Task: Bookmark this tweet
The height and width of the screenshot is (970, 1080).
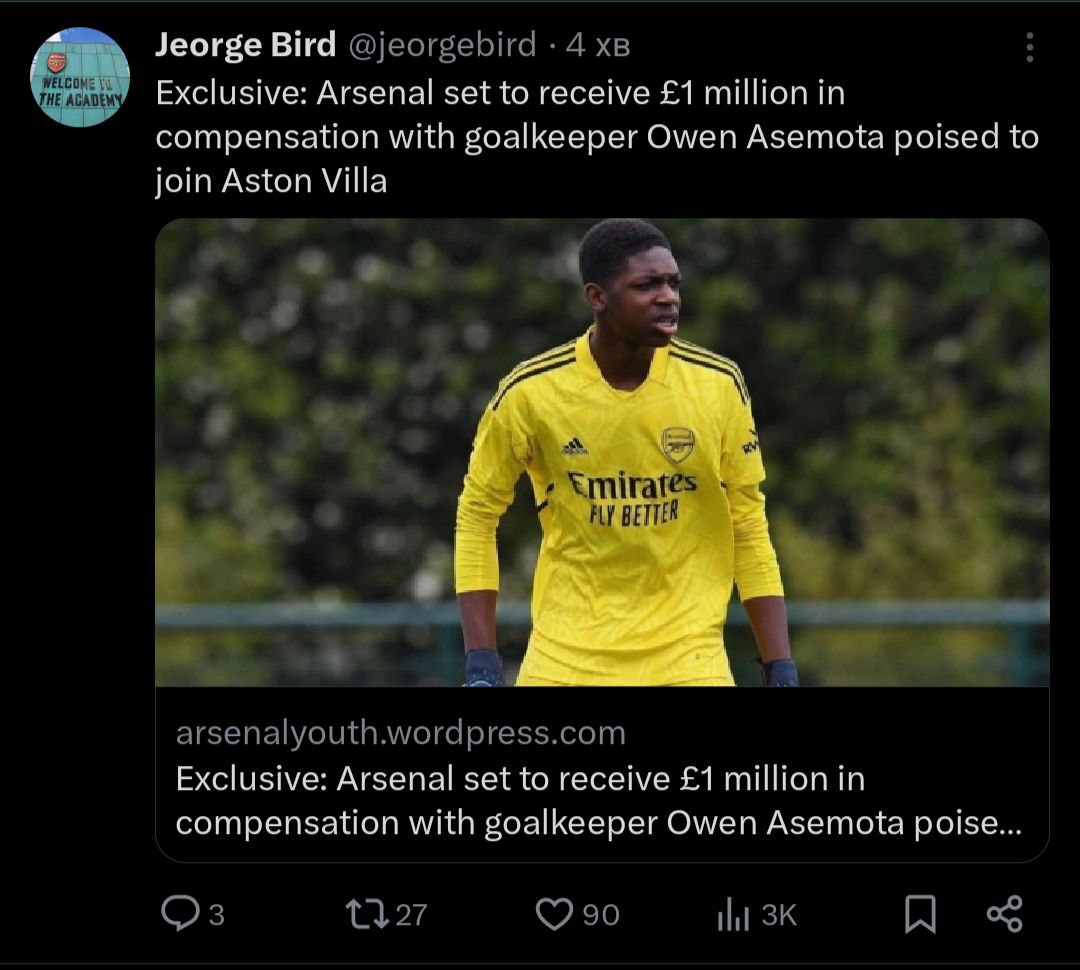Action: [x=920, y=913]
